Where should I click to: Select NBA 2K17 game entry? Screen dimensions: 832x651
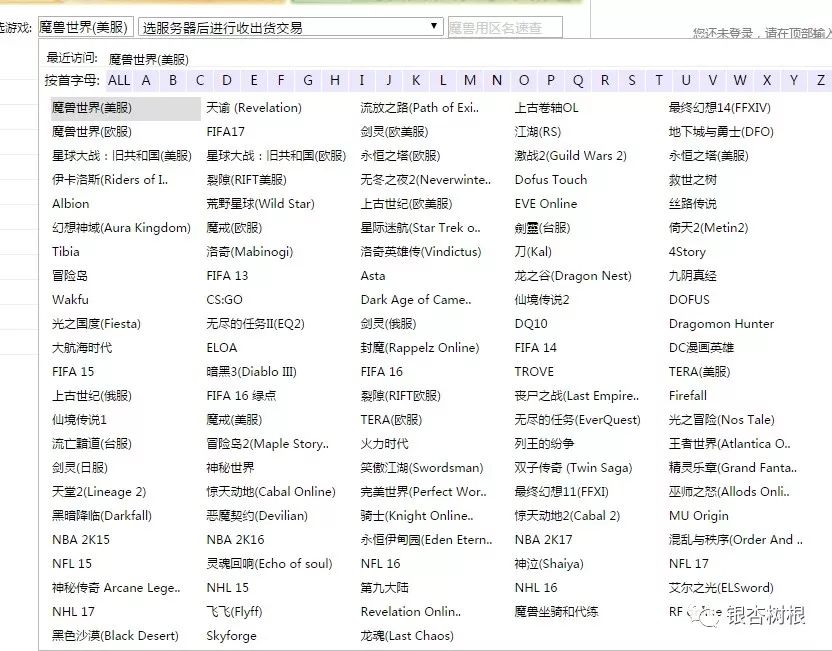click(543, 540)
